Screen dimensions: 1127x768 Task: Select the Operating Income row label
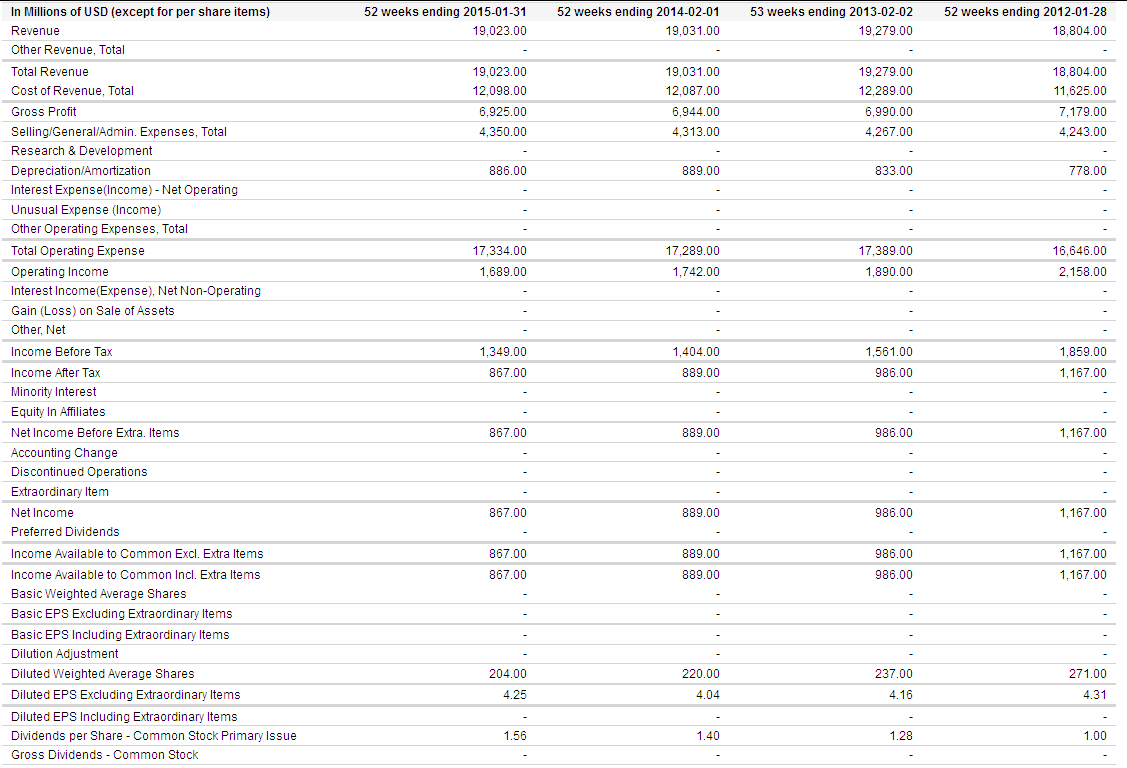tap(60, 272)
